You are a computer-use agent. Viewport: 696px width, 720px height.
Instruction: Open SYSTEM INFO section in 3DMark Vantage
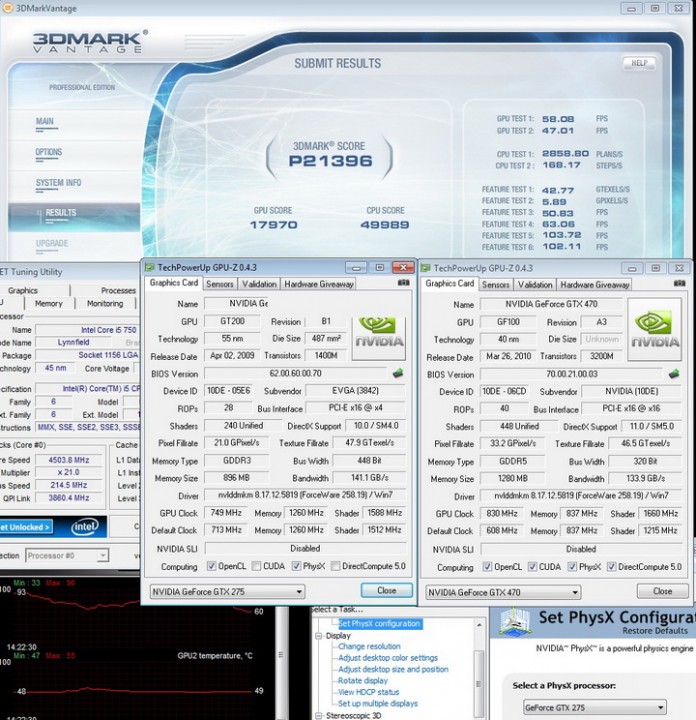click(x=58, y=183)
